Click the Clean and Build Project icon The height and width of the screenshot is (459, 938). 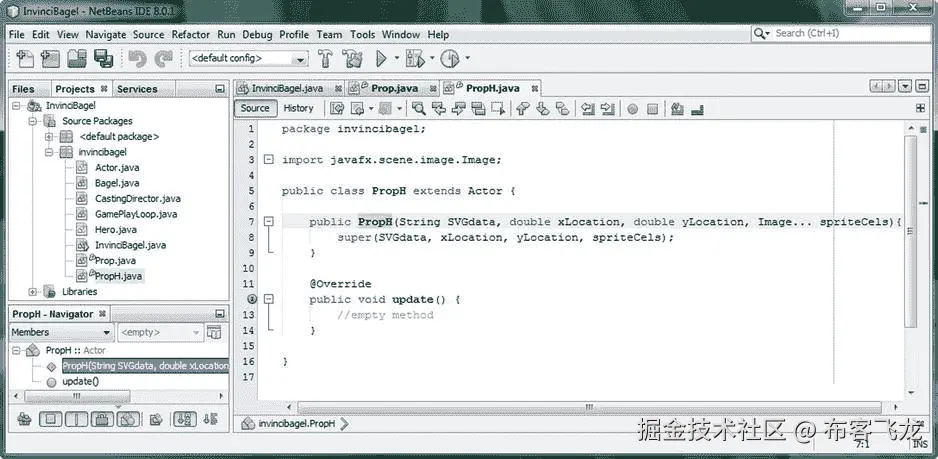point(352,59)
